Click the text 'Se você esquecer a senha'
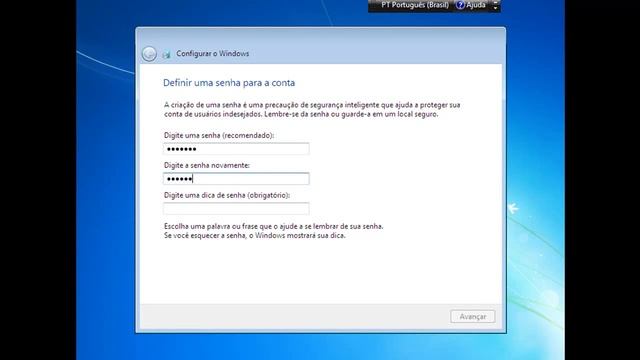The image size is (640, 360). [x=205, y=236]
